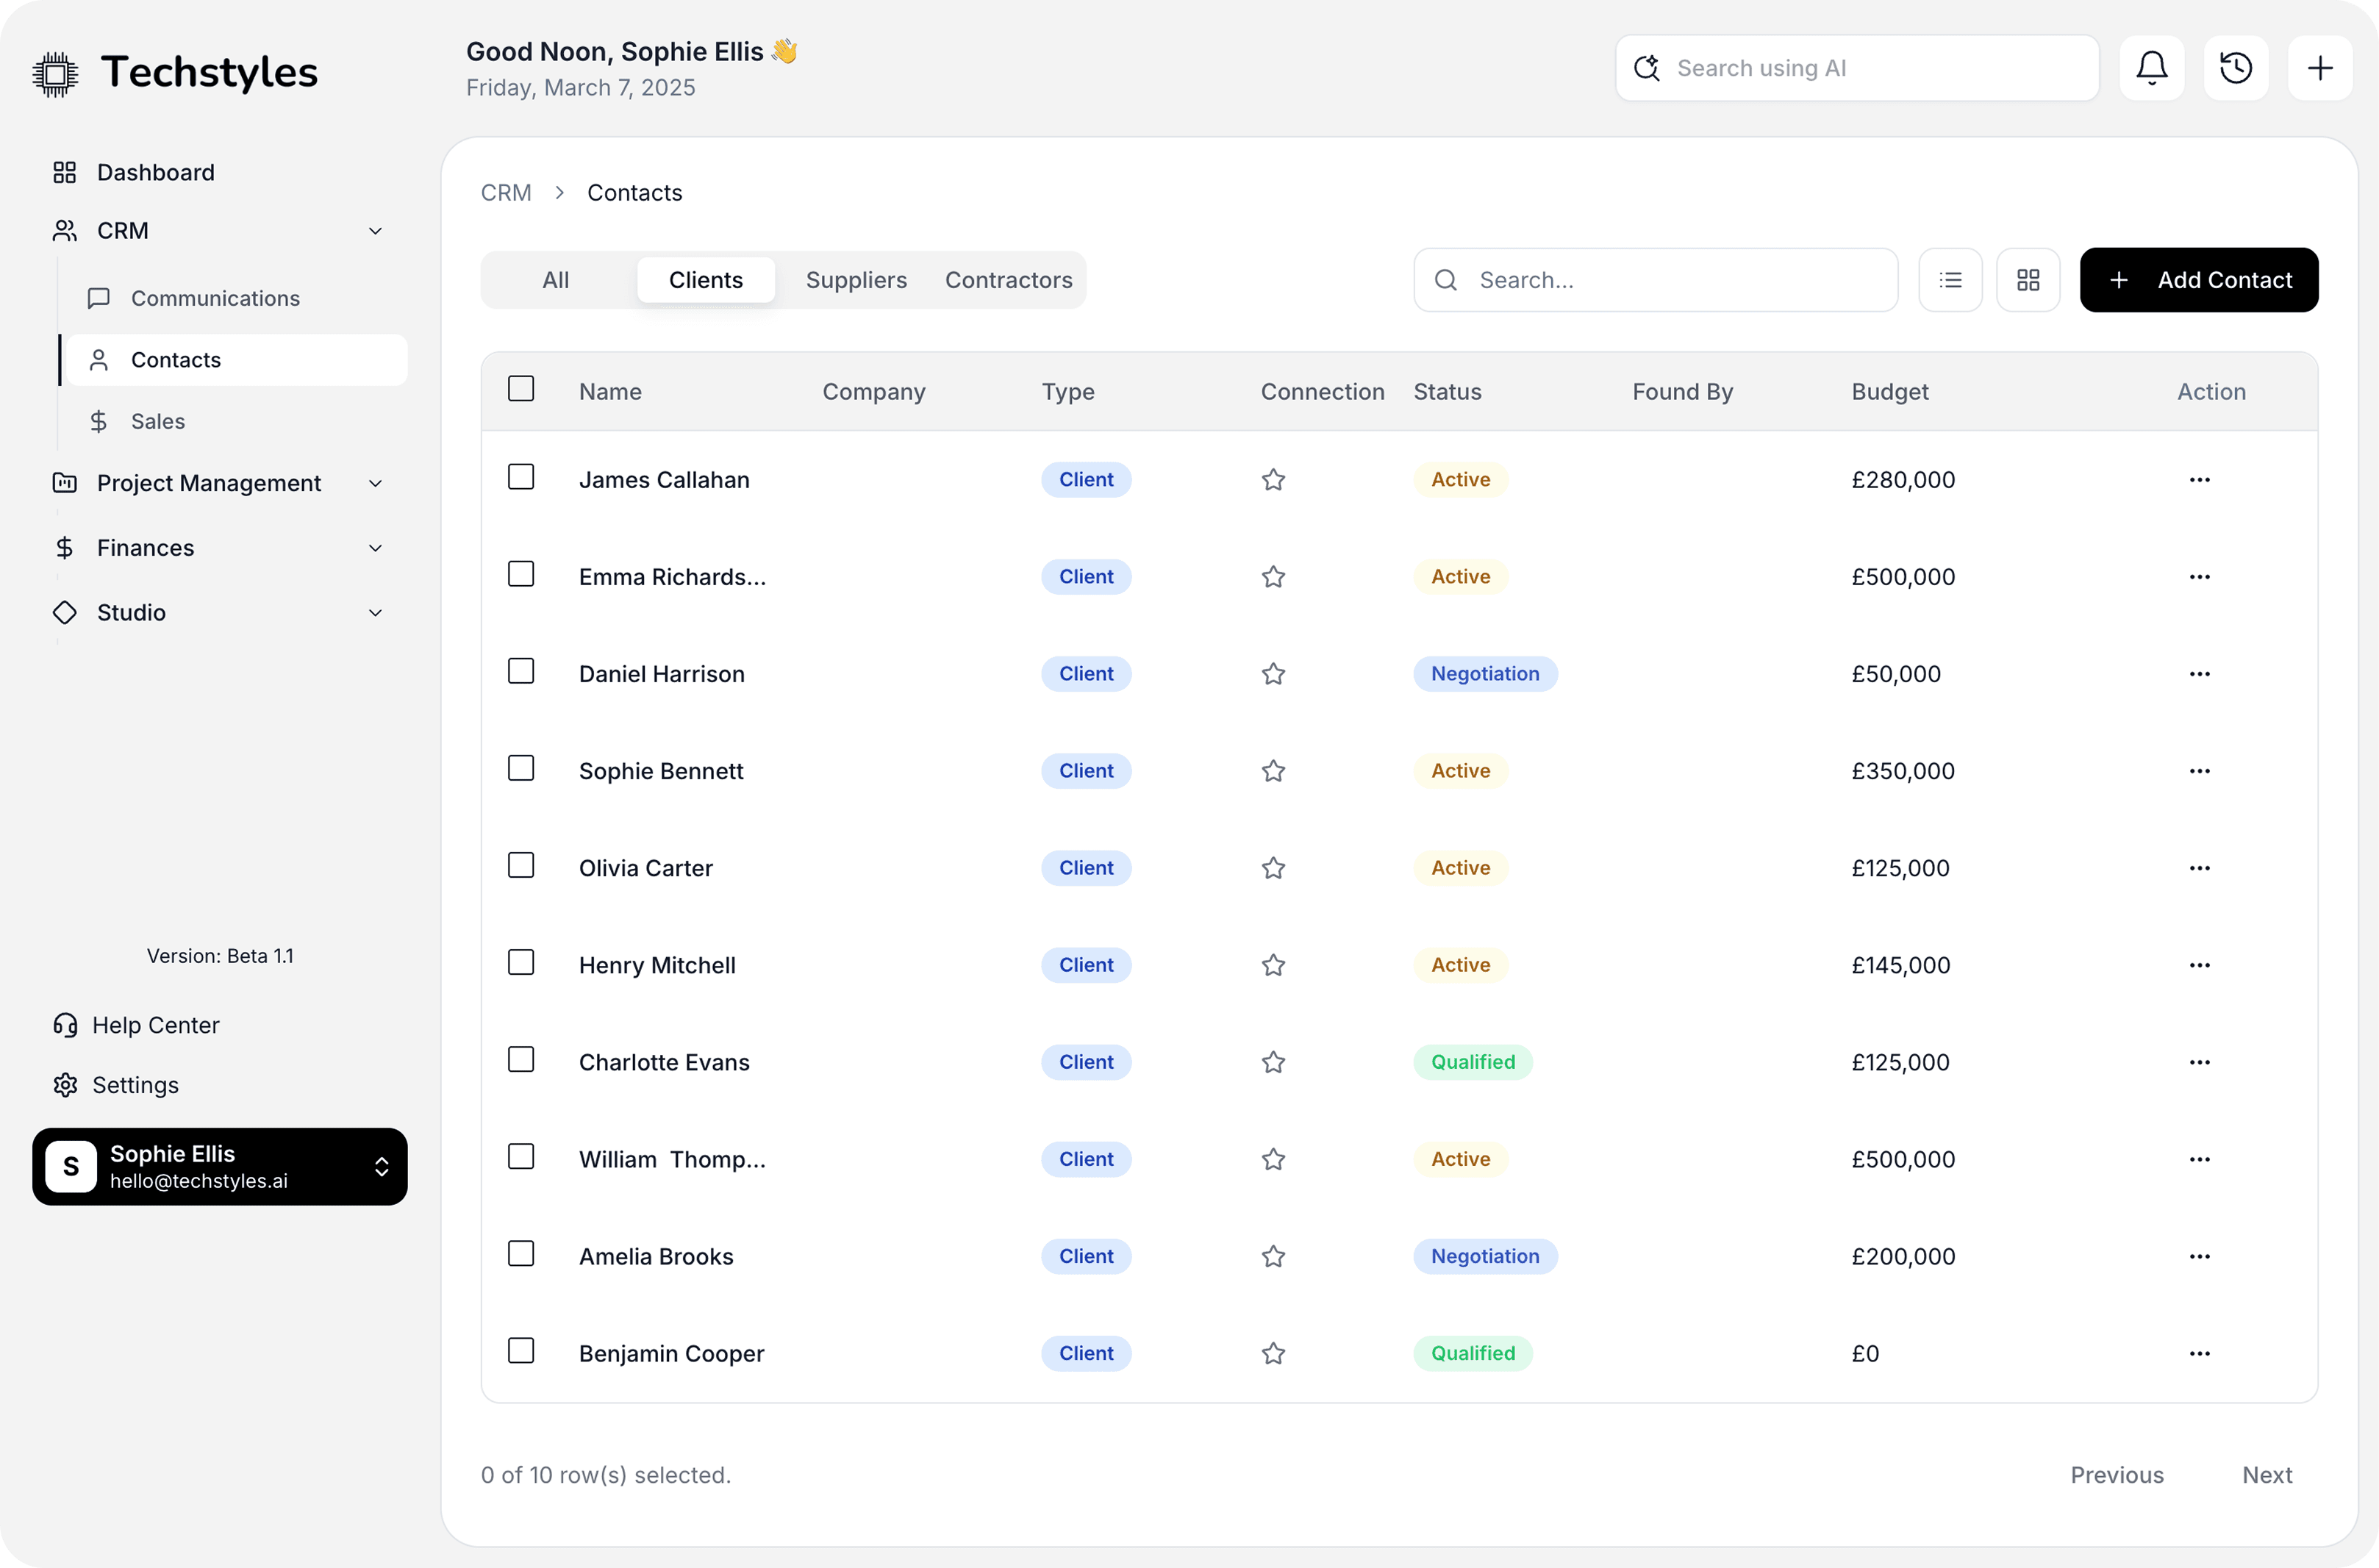Select Contacts in the sidebar
This screenshot has height=1568, width=2379.
(x=237, y=360)
